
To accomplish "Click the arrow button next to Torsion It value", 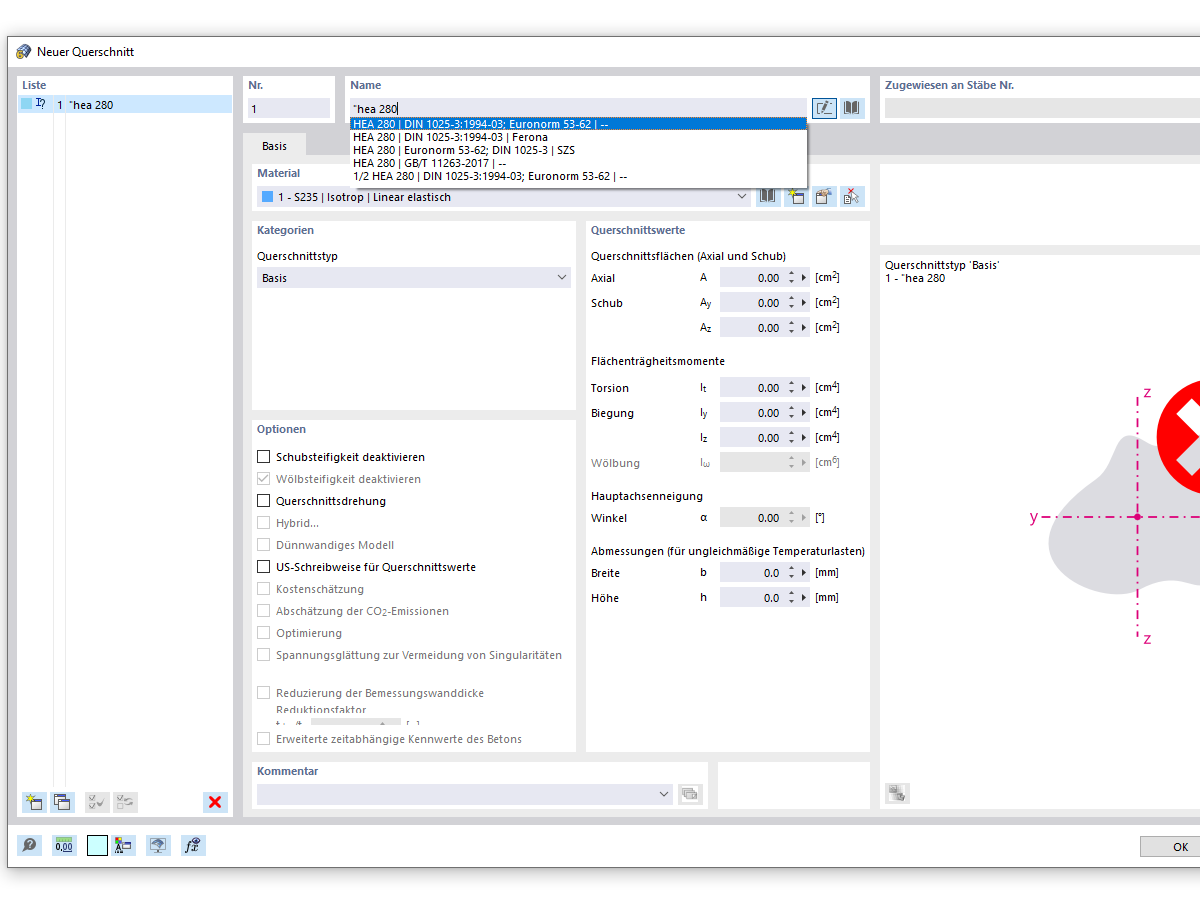I will [x=804, y=388].
